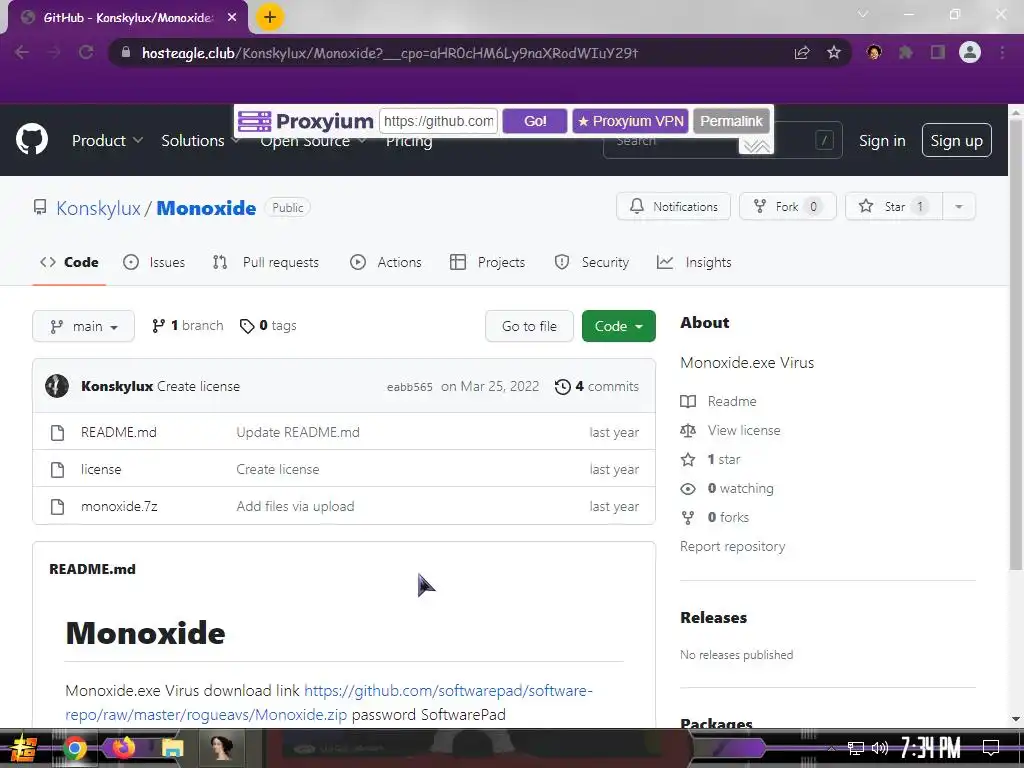Bookmark this page with star icon
The width and height of the screenshot is (1024, 768).
pos(834,52)
